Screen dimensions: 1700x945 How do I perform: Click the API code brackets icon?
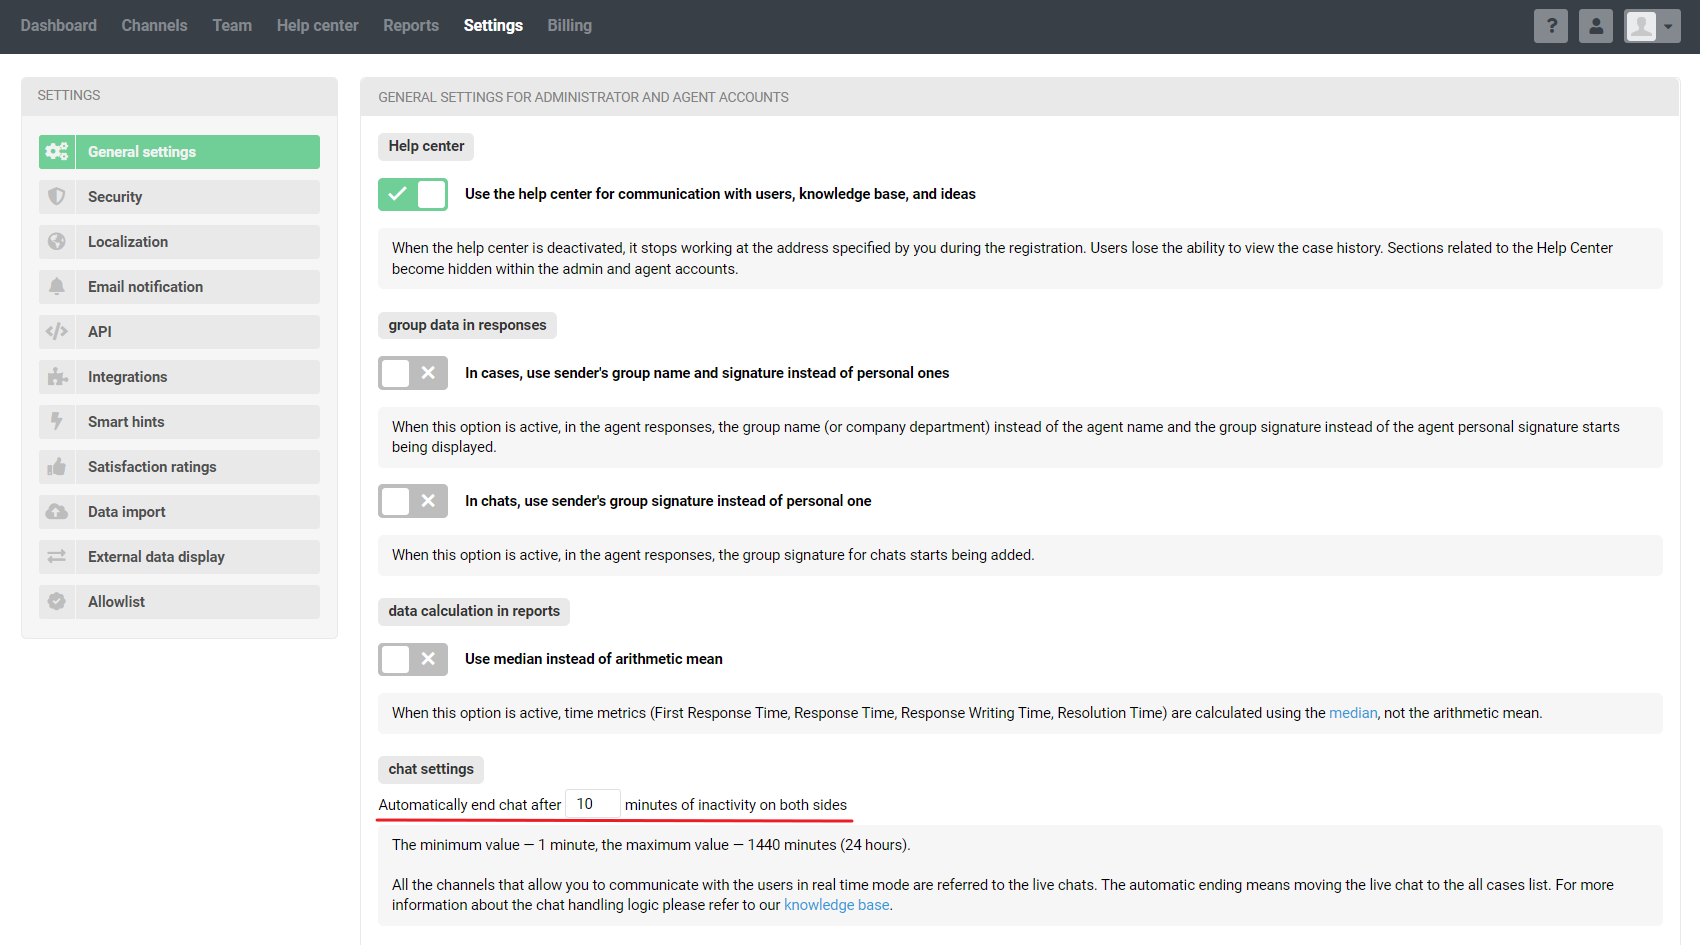tap(57, 332)
